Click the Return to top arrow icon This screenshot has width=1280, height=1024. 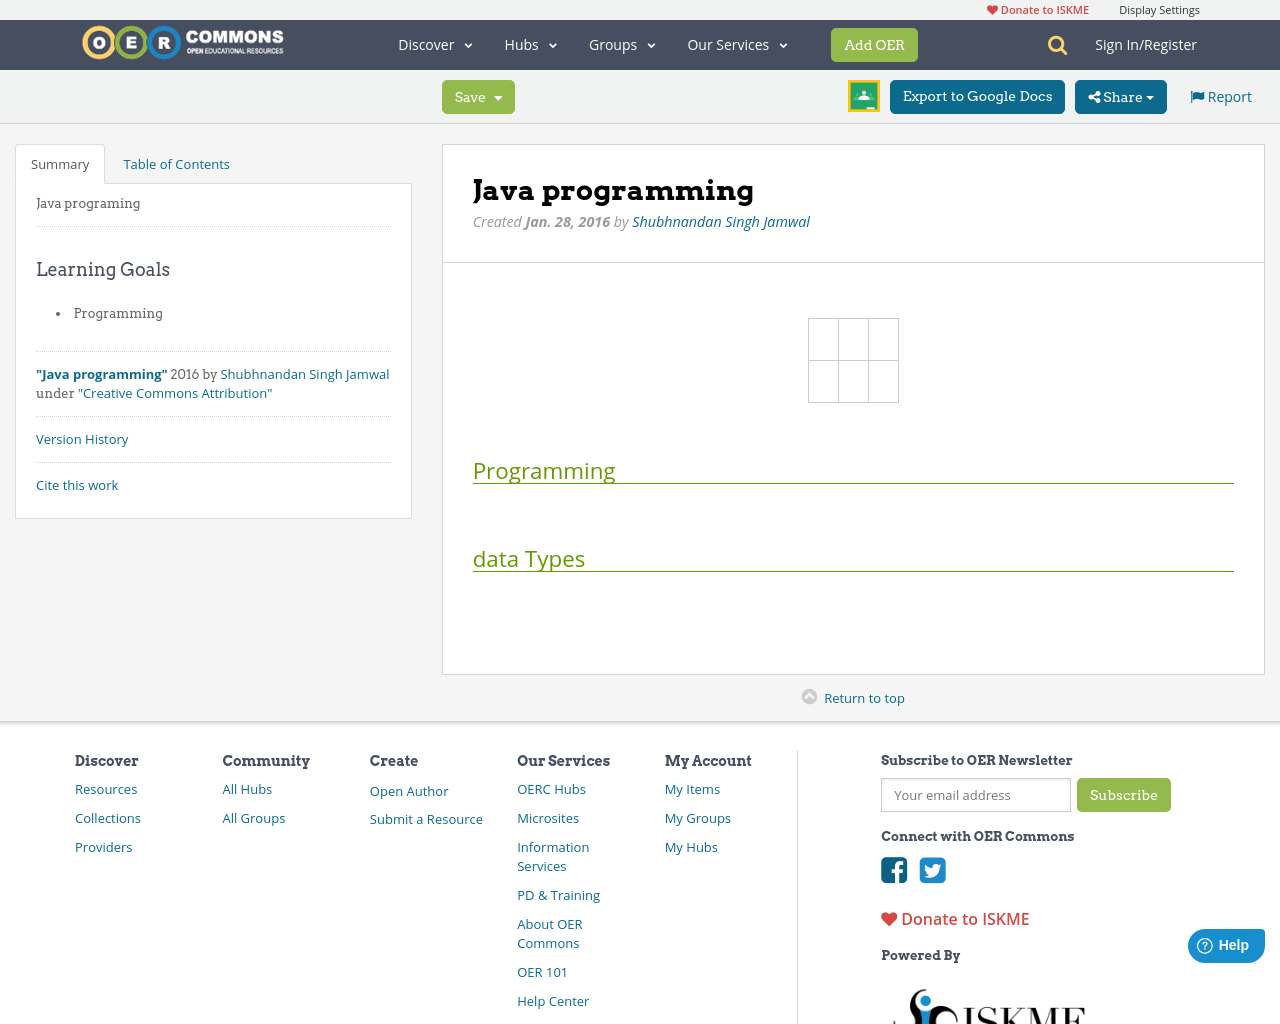pos(809,697)
